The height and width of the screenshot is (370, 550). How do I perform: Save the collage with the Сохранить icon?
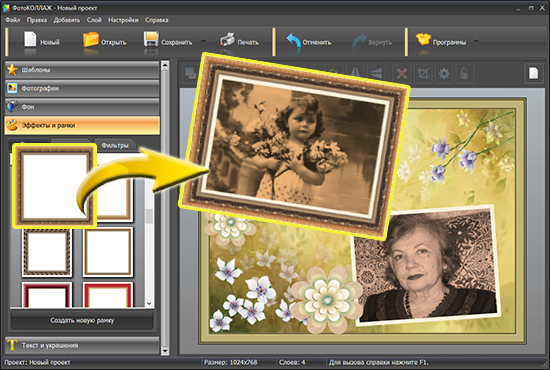[x=151, y=40]
